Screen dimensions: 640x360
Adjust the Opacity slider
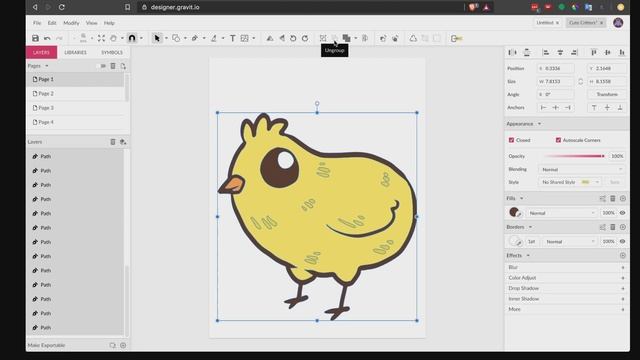coord(575,156)
